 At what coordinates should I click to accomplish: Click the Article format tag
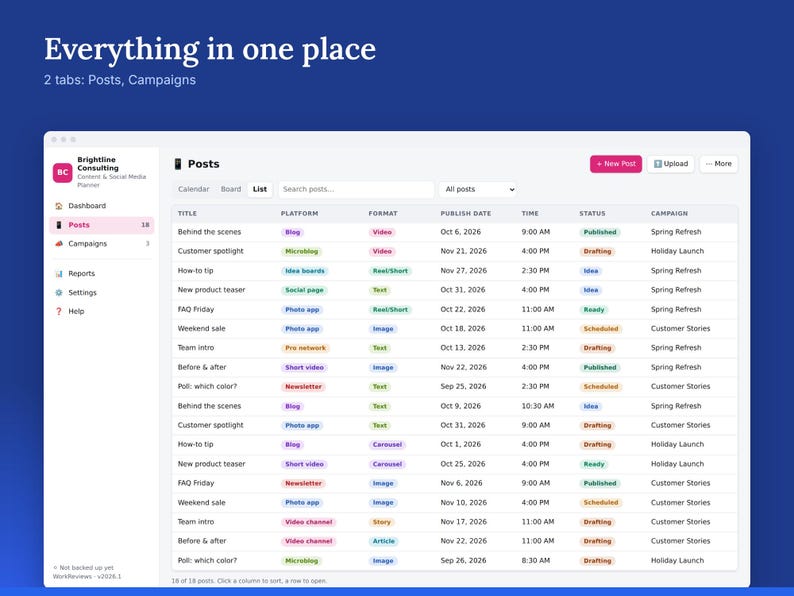pos(383,541)
